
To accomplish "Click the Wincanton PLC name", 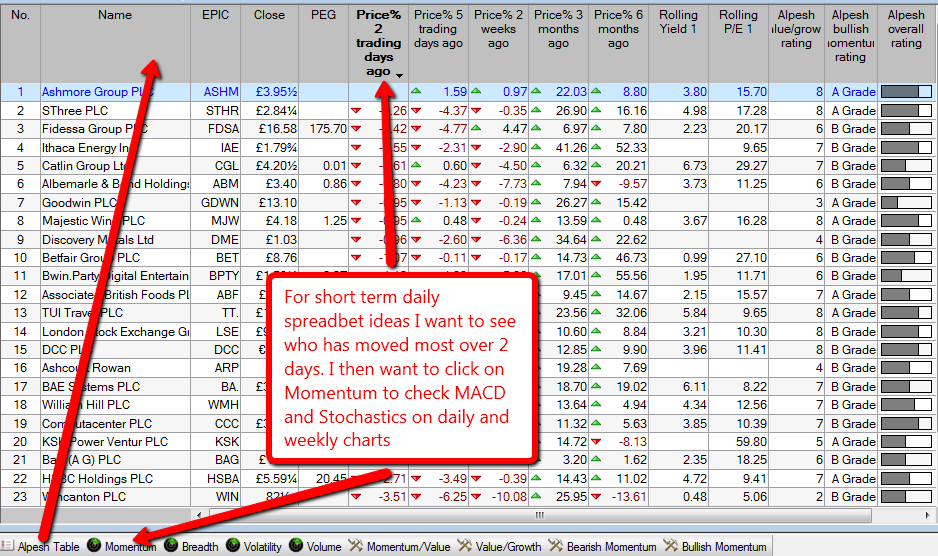I will [x=84, y=497].
